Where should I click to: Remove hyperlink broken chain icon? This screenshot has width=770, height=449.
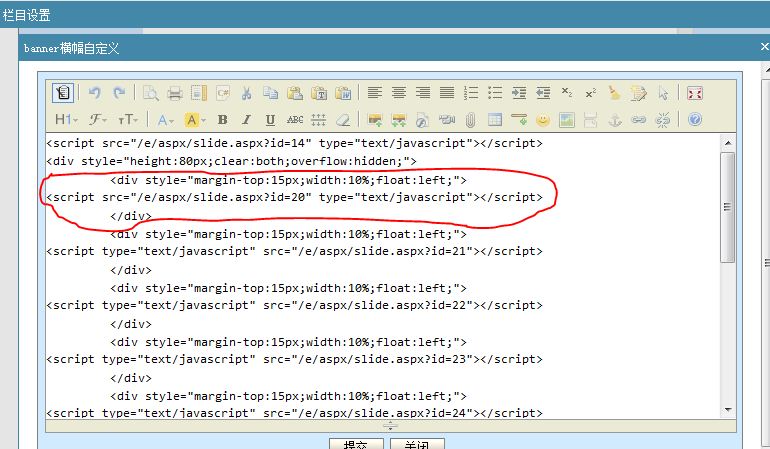click(662, 119)
